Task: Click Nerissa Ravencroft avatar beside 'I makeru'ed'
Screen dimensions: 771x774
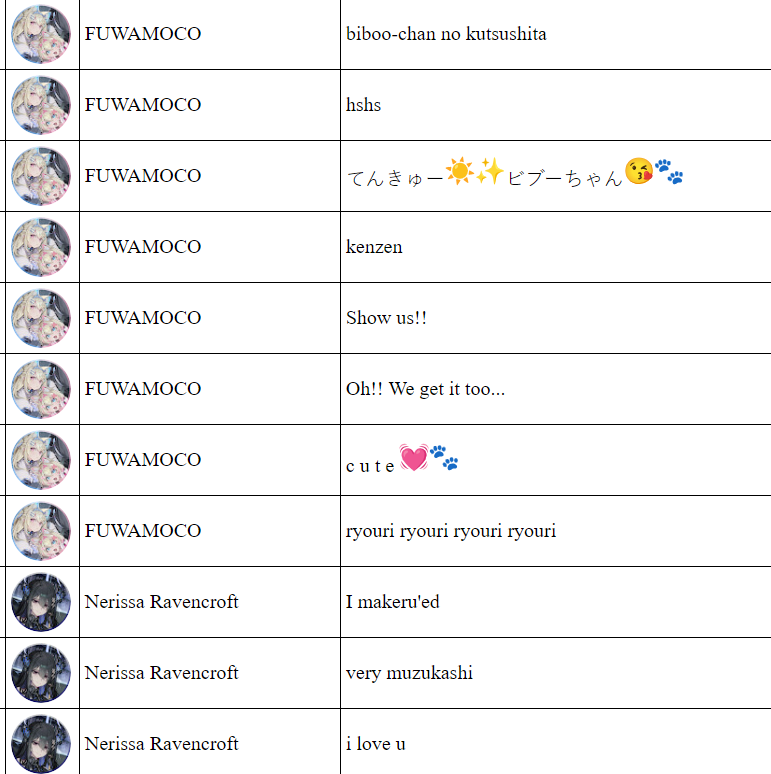Action: [40, 602]
